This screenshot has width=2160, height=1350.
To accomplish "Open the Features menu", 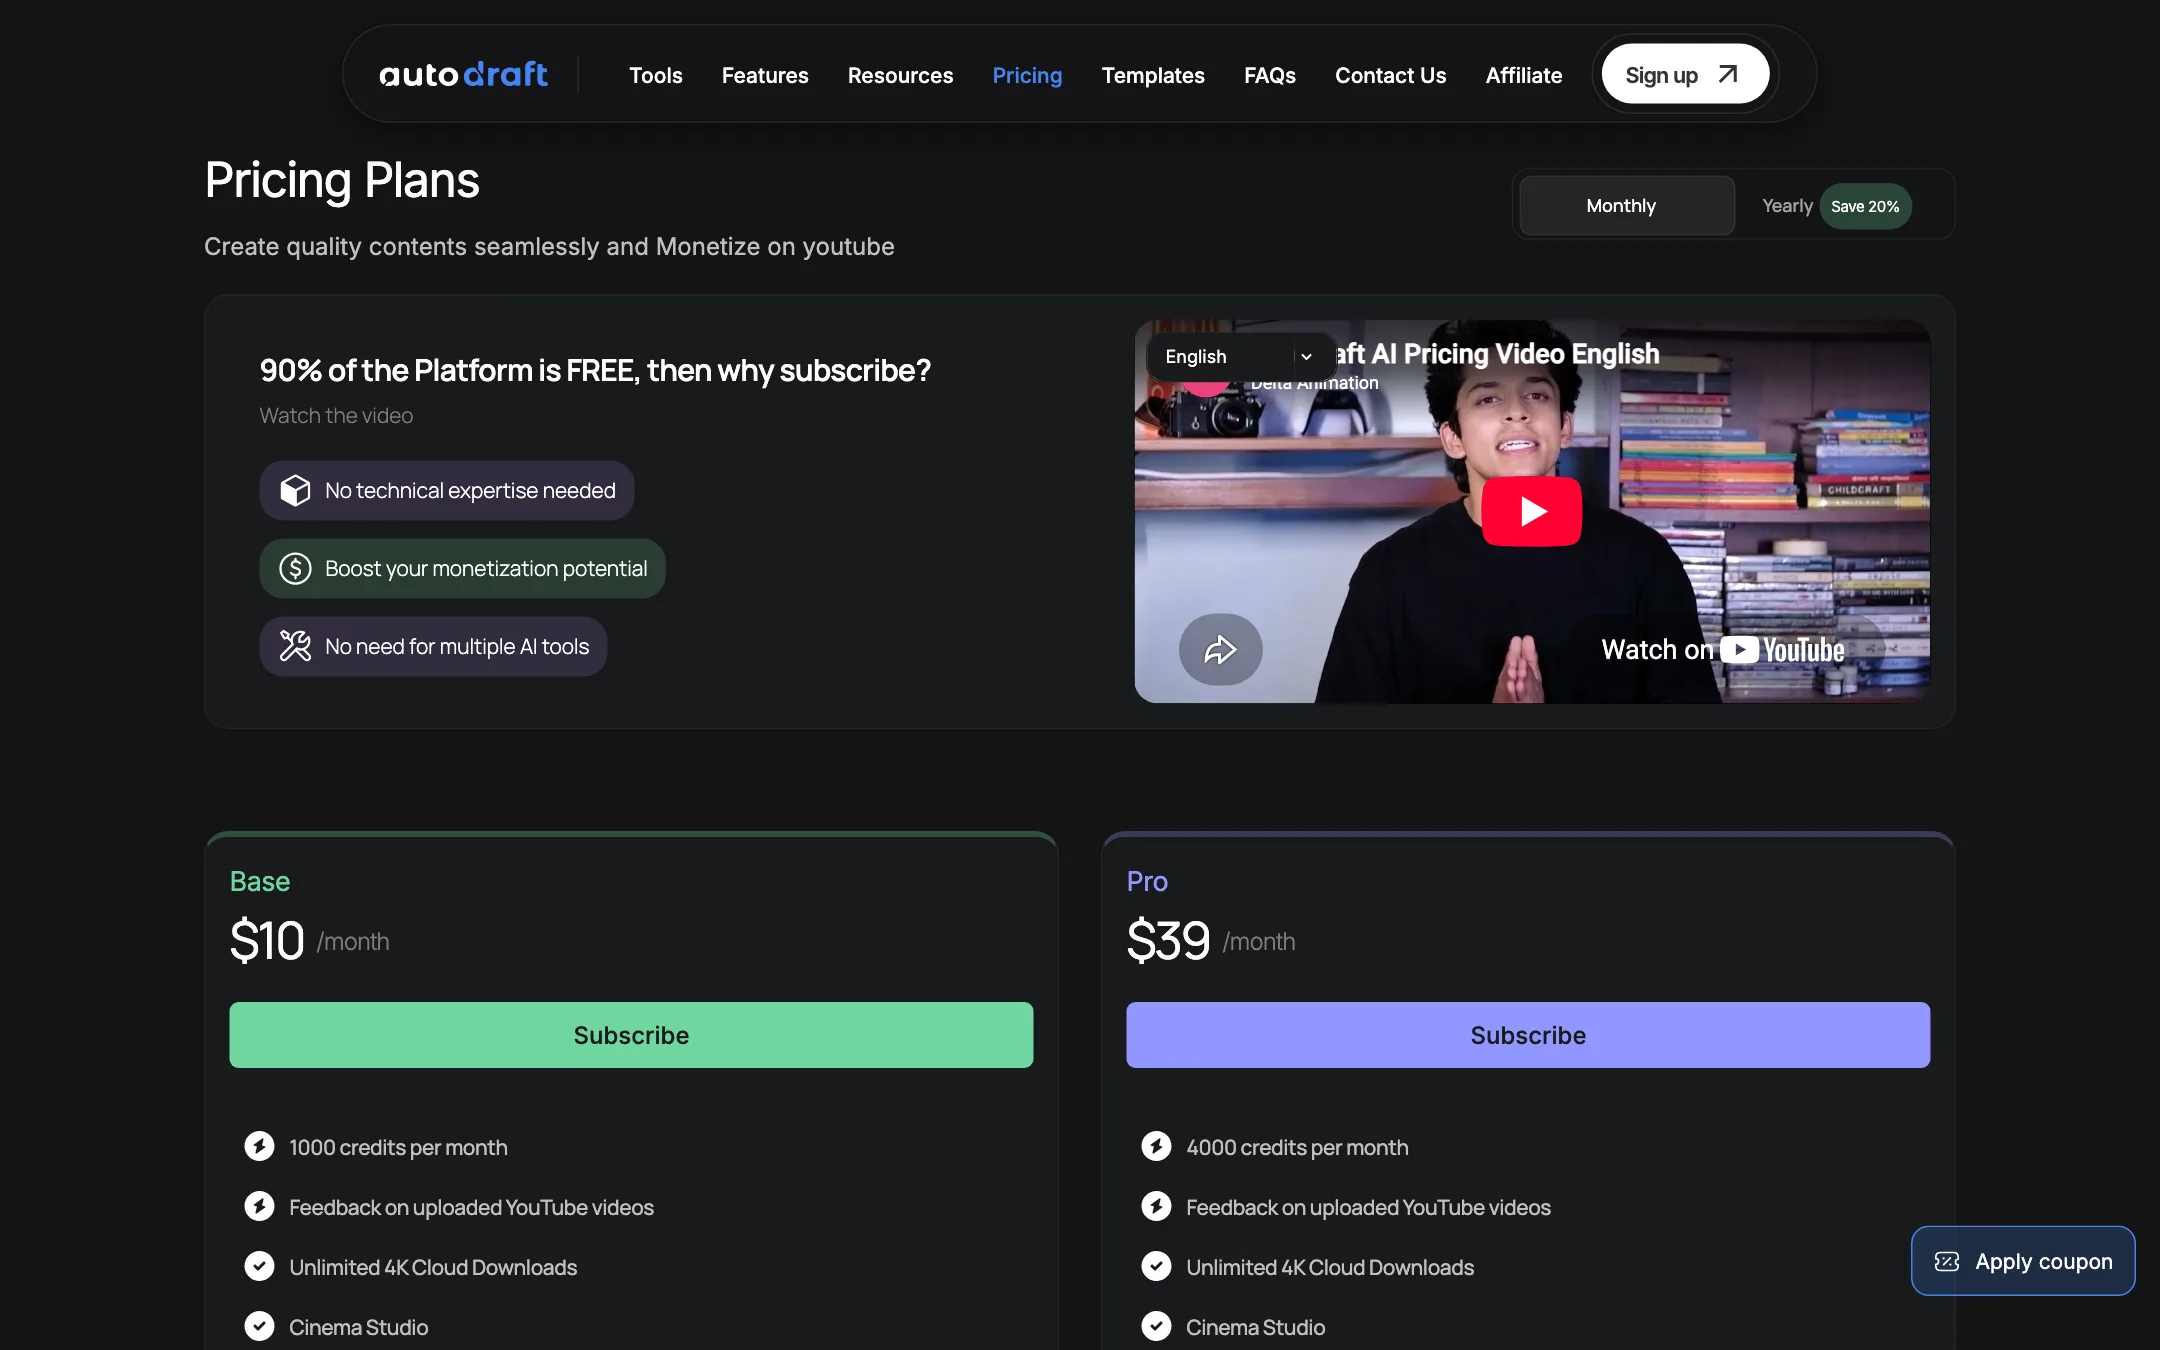I will (x=765, y=75).
